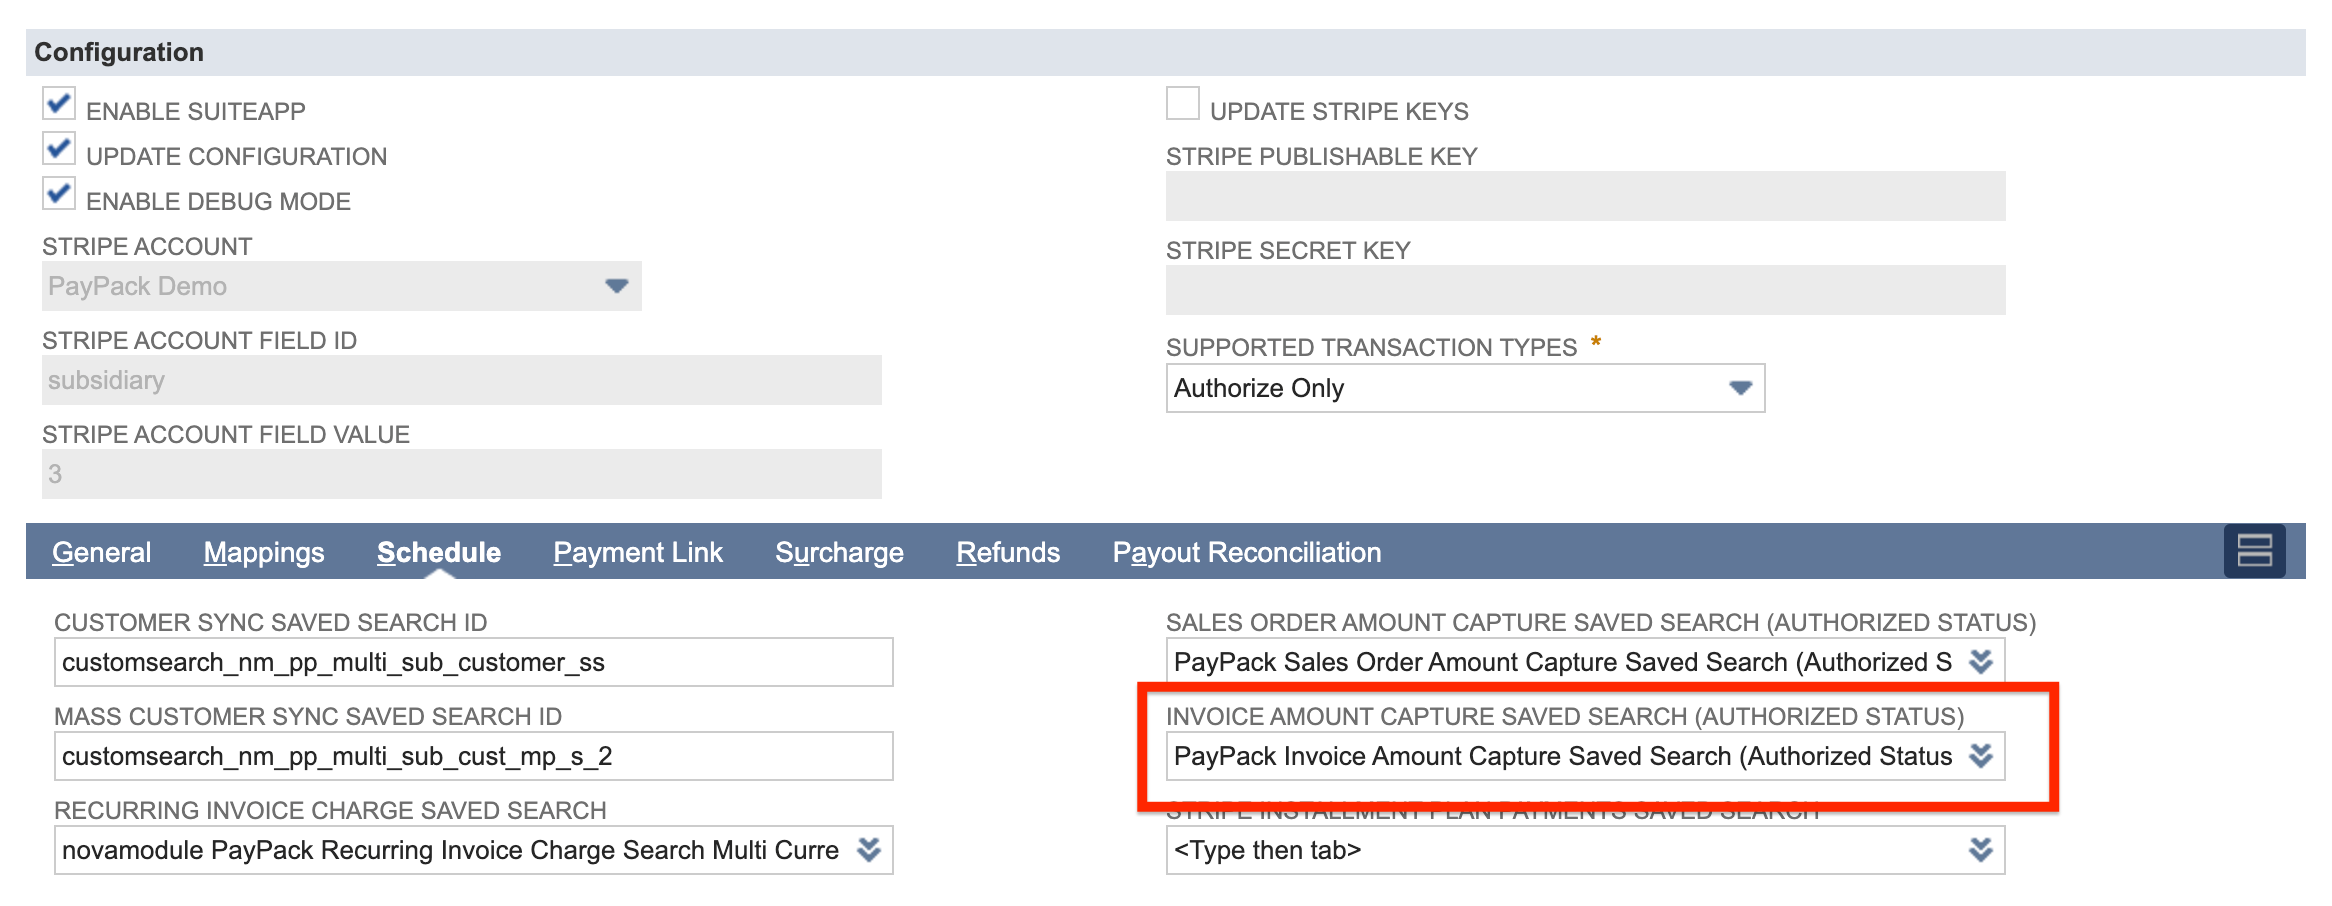Click the Stripe Publishable Key field
2332x906 pixels.
1585,197
